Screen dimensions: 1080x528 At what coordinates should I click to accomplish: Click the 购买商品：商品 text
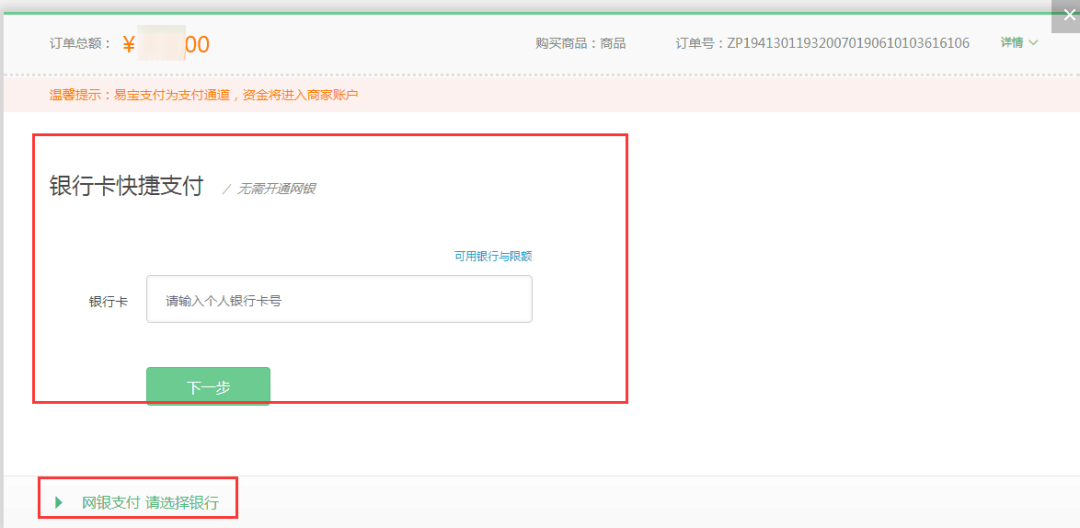click(581, 43)
